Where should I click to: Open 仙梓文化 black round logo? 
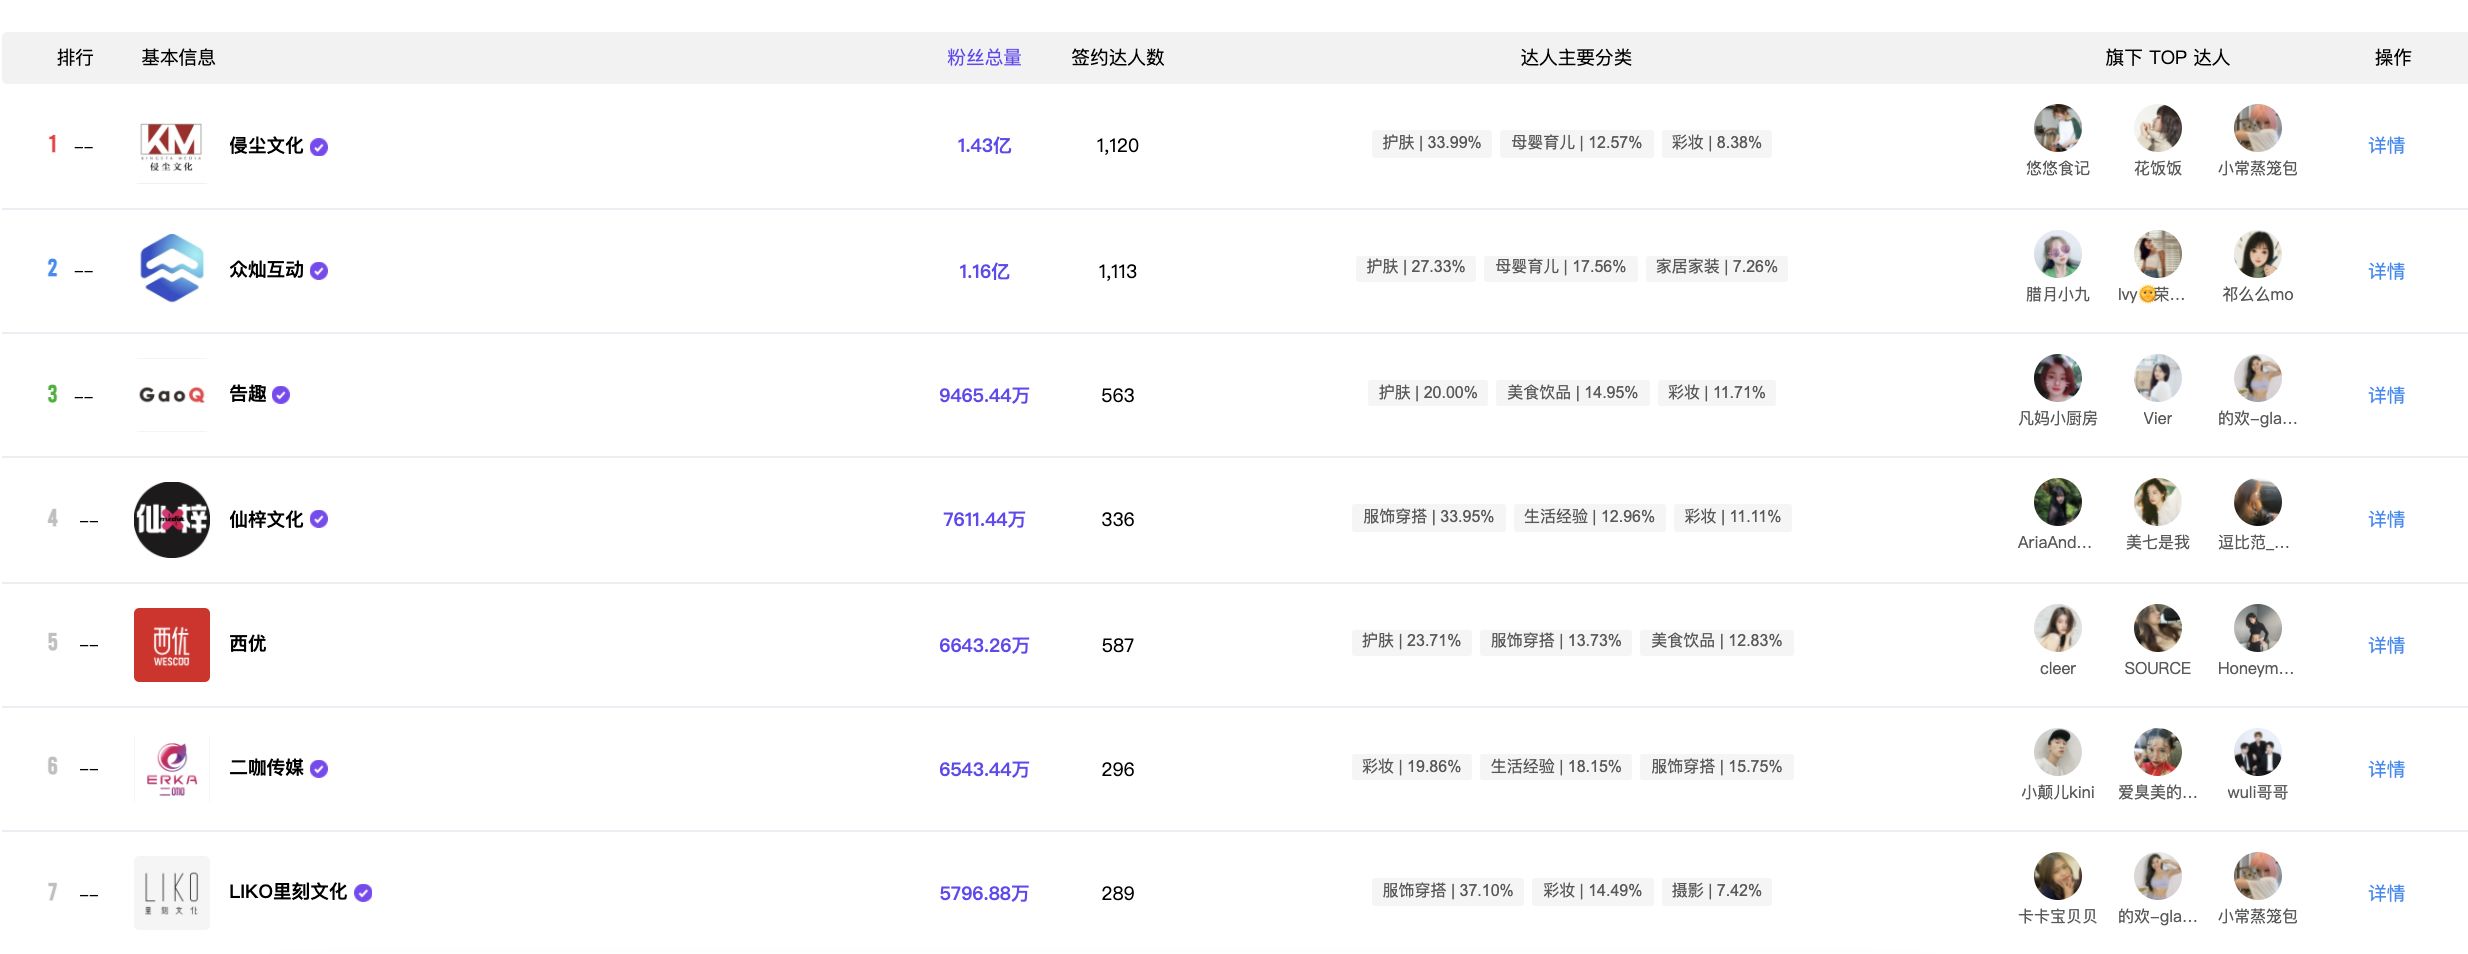coord(171,519)
